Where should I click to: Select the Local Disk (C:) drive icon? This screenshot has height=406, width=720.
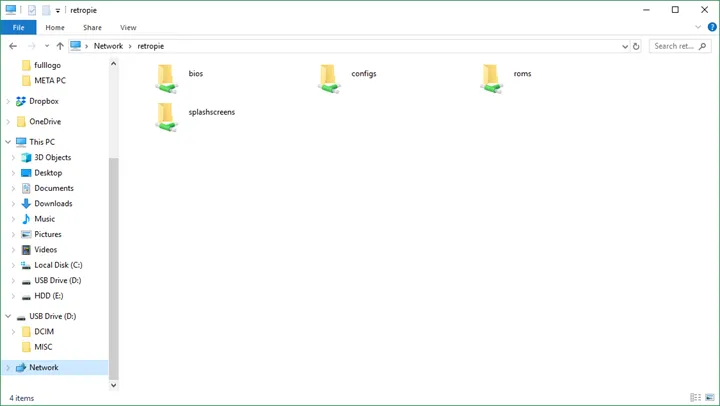pyautogui.click(x=26, y=265)
